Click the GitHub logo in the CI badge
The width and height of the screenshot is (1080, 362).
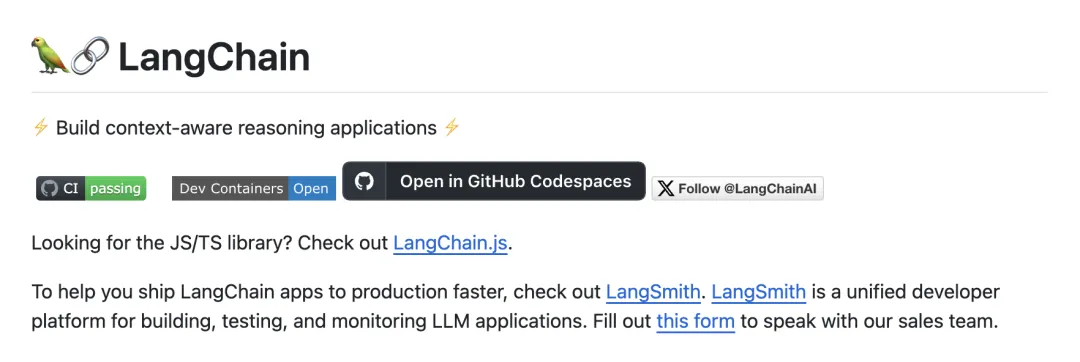pyautogui.click(x=49, y=189)
